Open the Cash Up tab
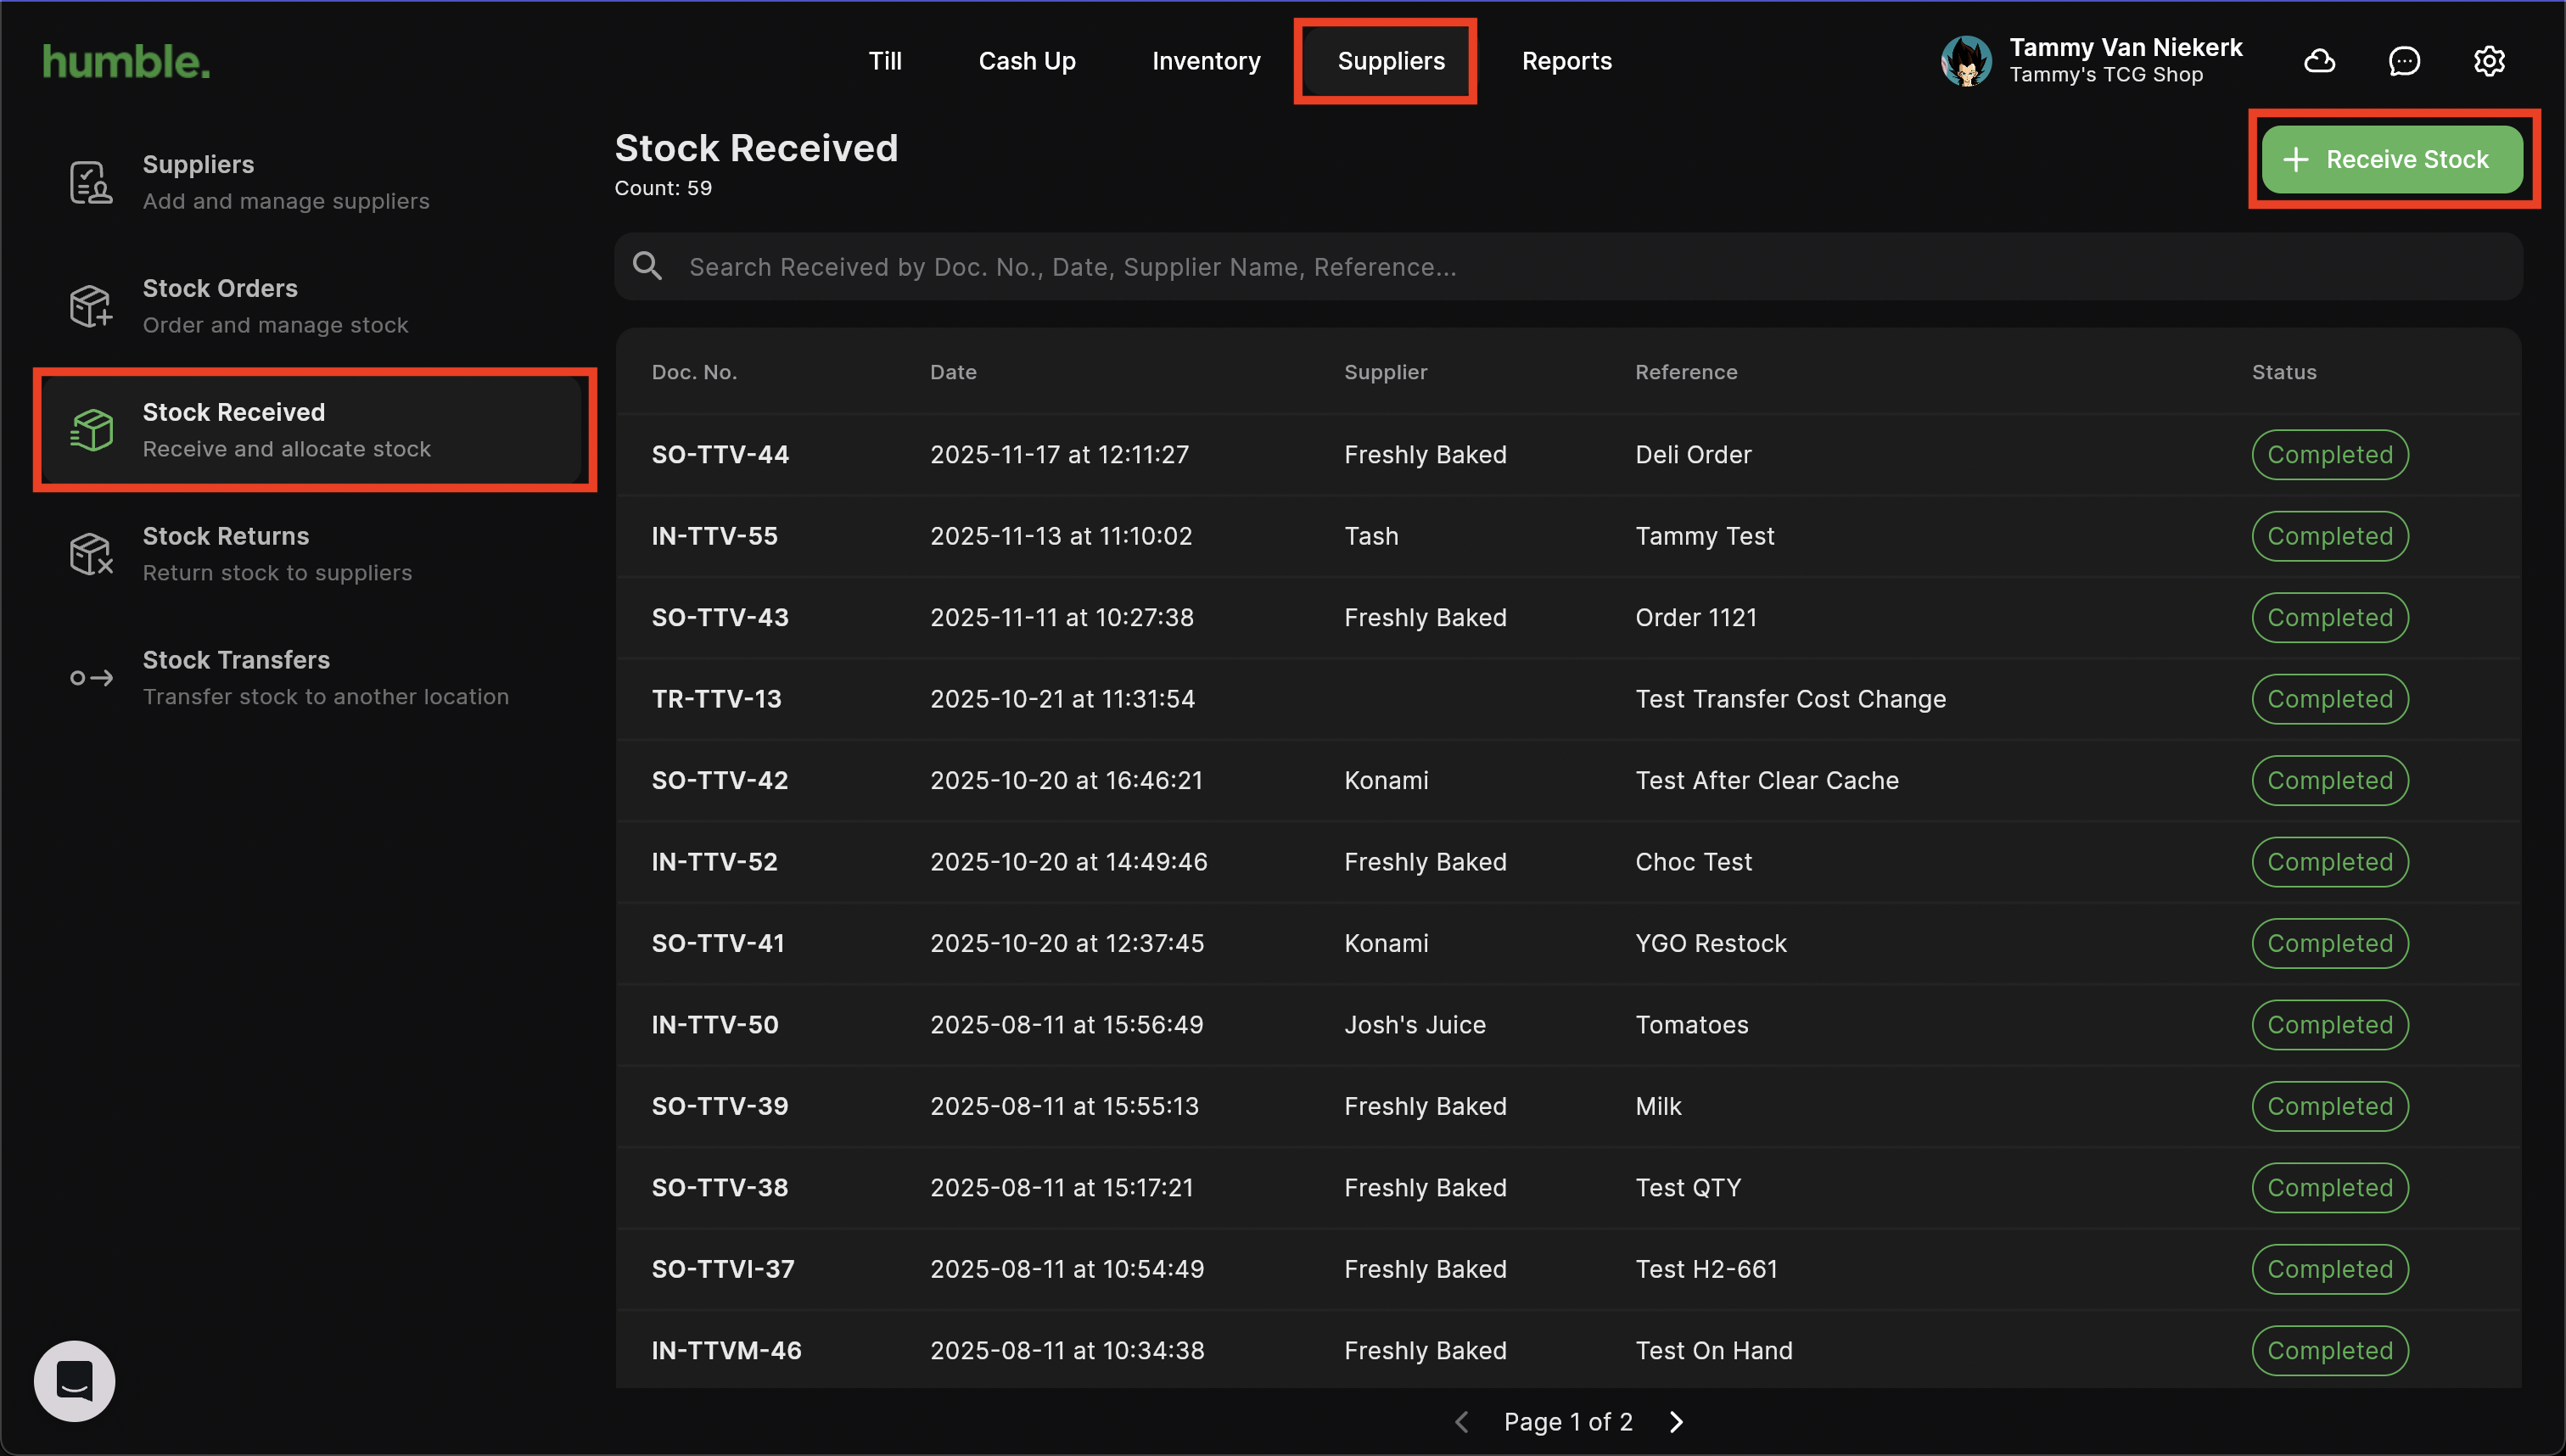 1026,61
